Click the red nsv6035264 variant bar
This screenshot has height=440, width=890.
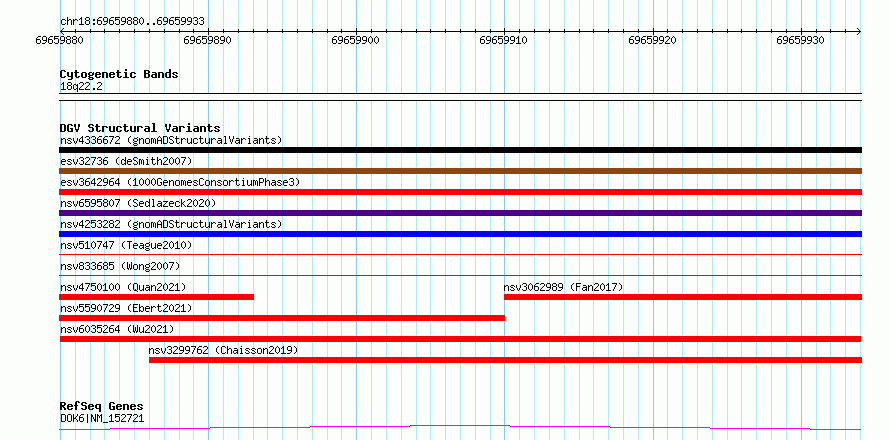(460, 339)
